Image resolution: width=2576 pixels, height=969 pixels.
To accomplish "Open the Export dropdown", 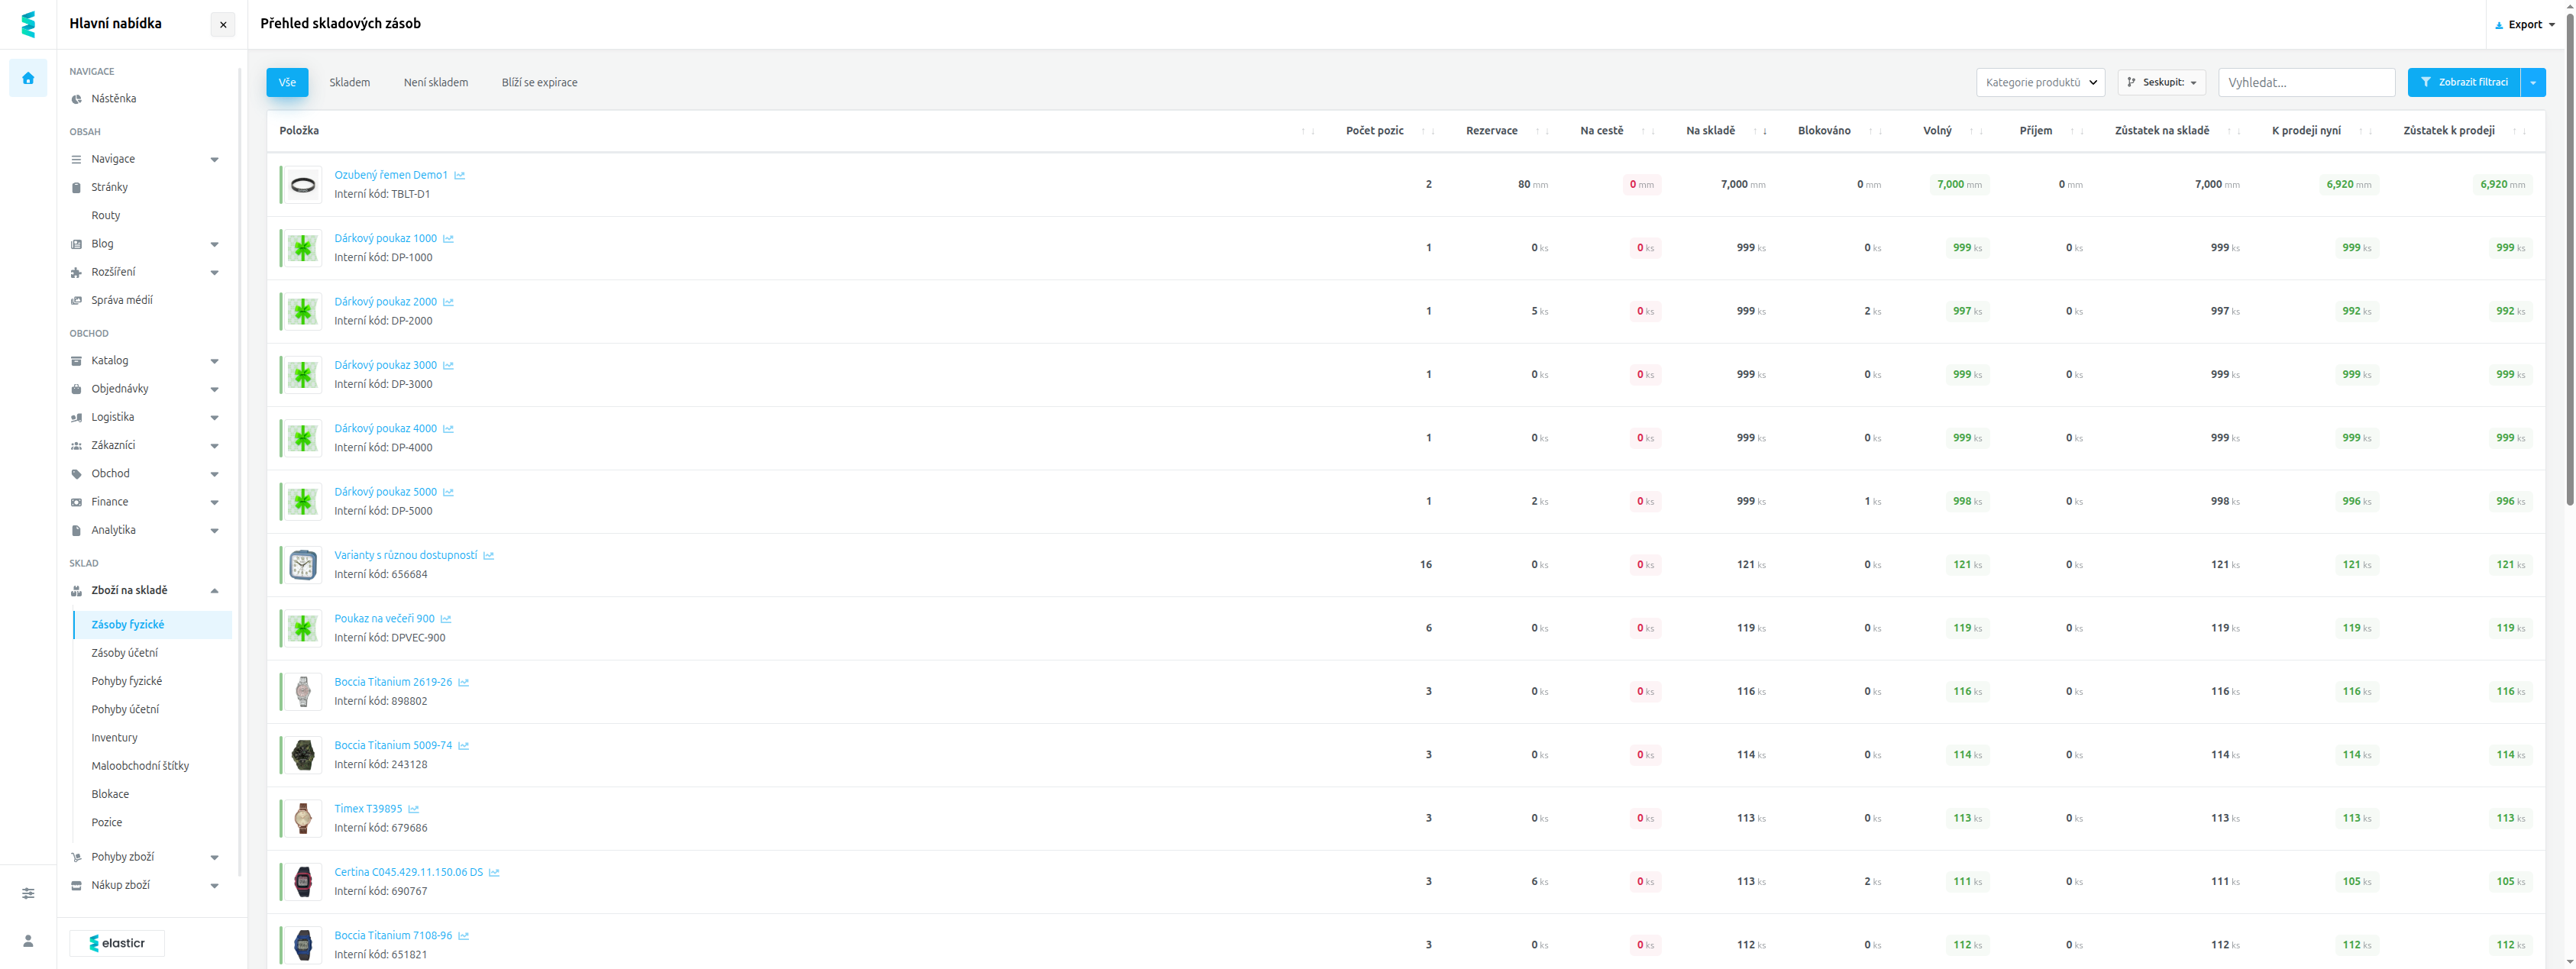I will pyautogui.click(x=2525, y=25).
